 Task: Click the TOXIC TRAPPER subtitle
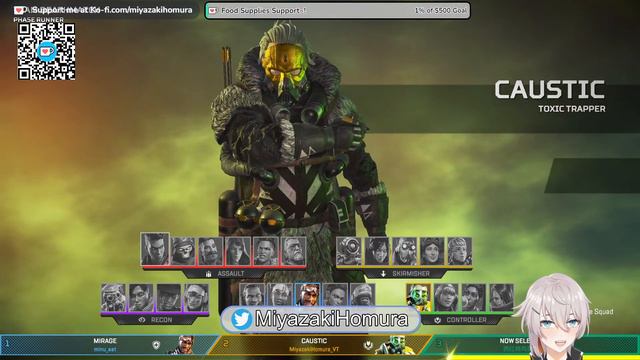(572, 109)
